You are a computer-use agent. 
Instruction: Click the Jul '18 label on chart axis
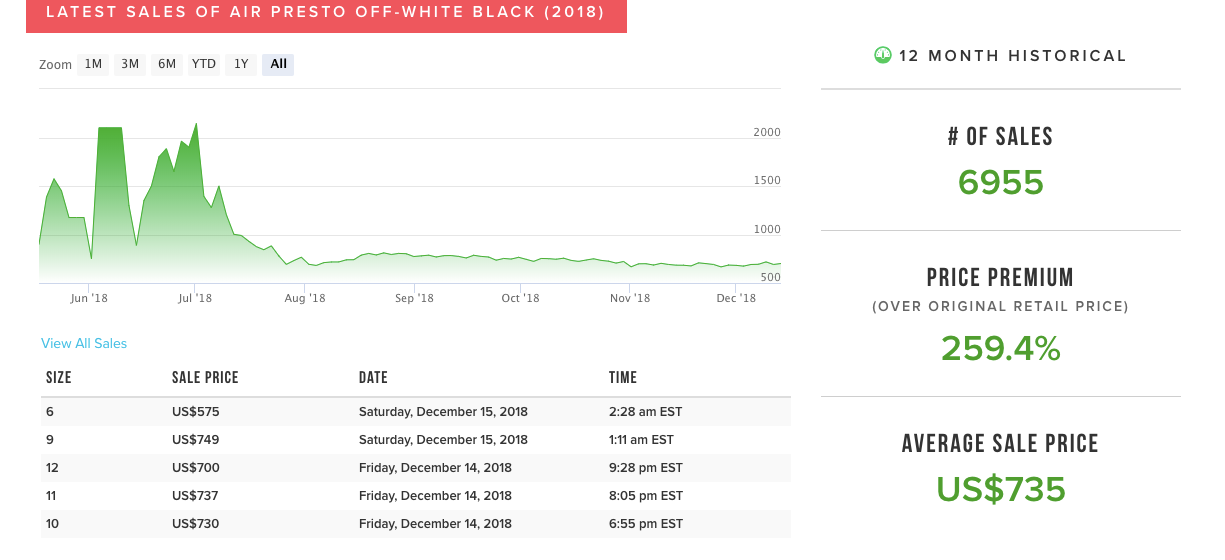[195, 298]
